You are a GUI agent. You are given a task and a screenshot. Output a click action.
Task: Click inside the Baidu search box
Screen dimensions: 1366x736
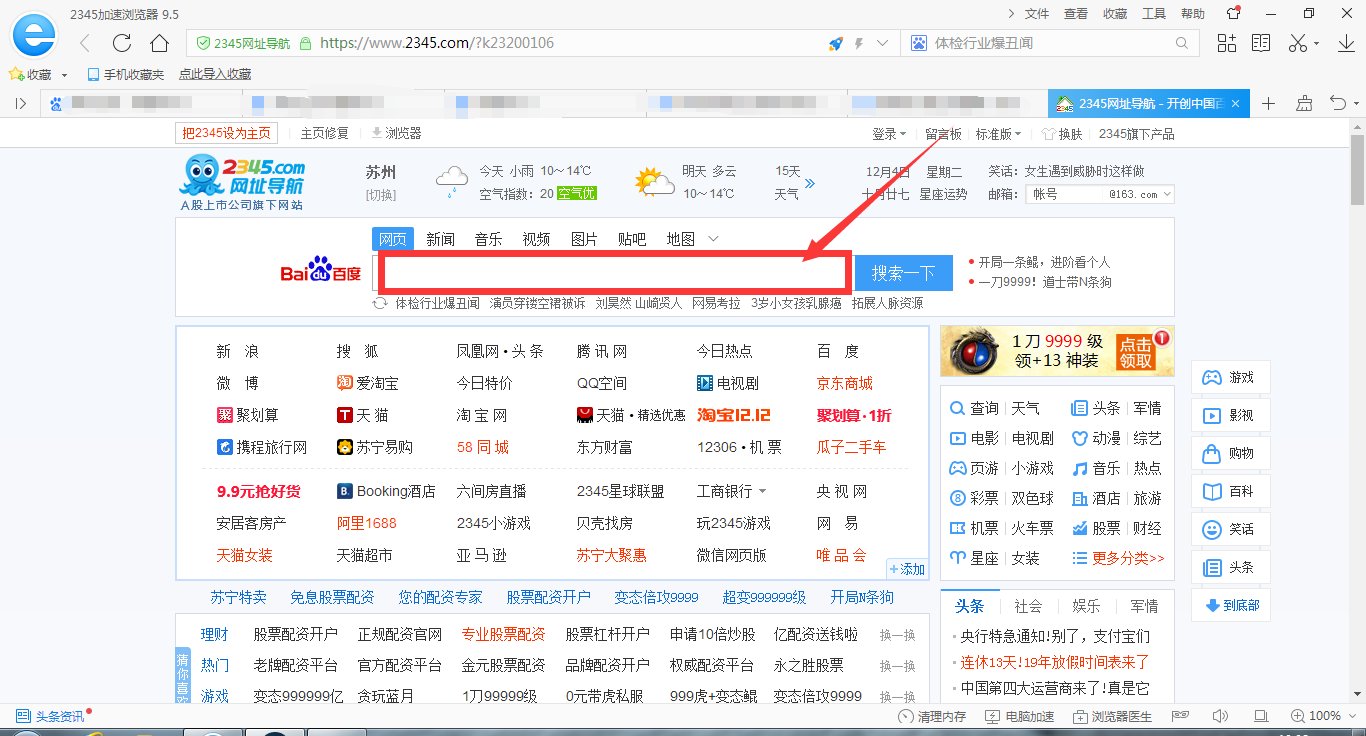point(615,271)
